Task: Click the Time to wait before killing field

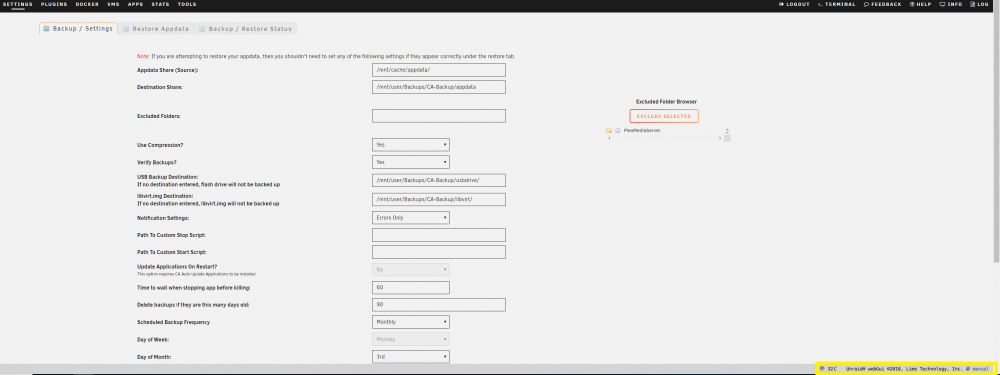Action: coord(411,288)
